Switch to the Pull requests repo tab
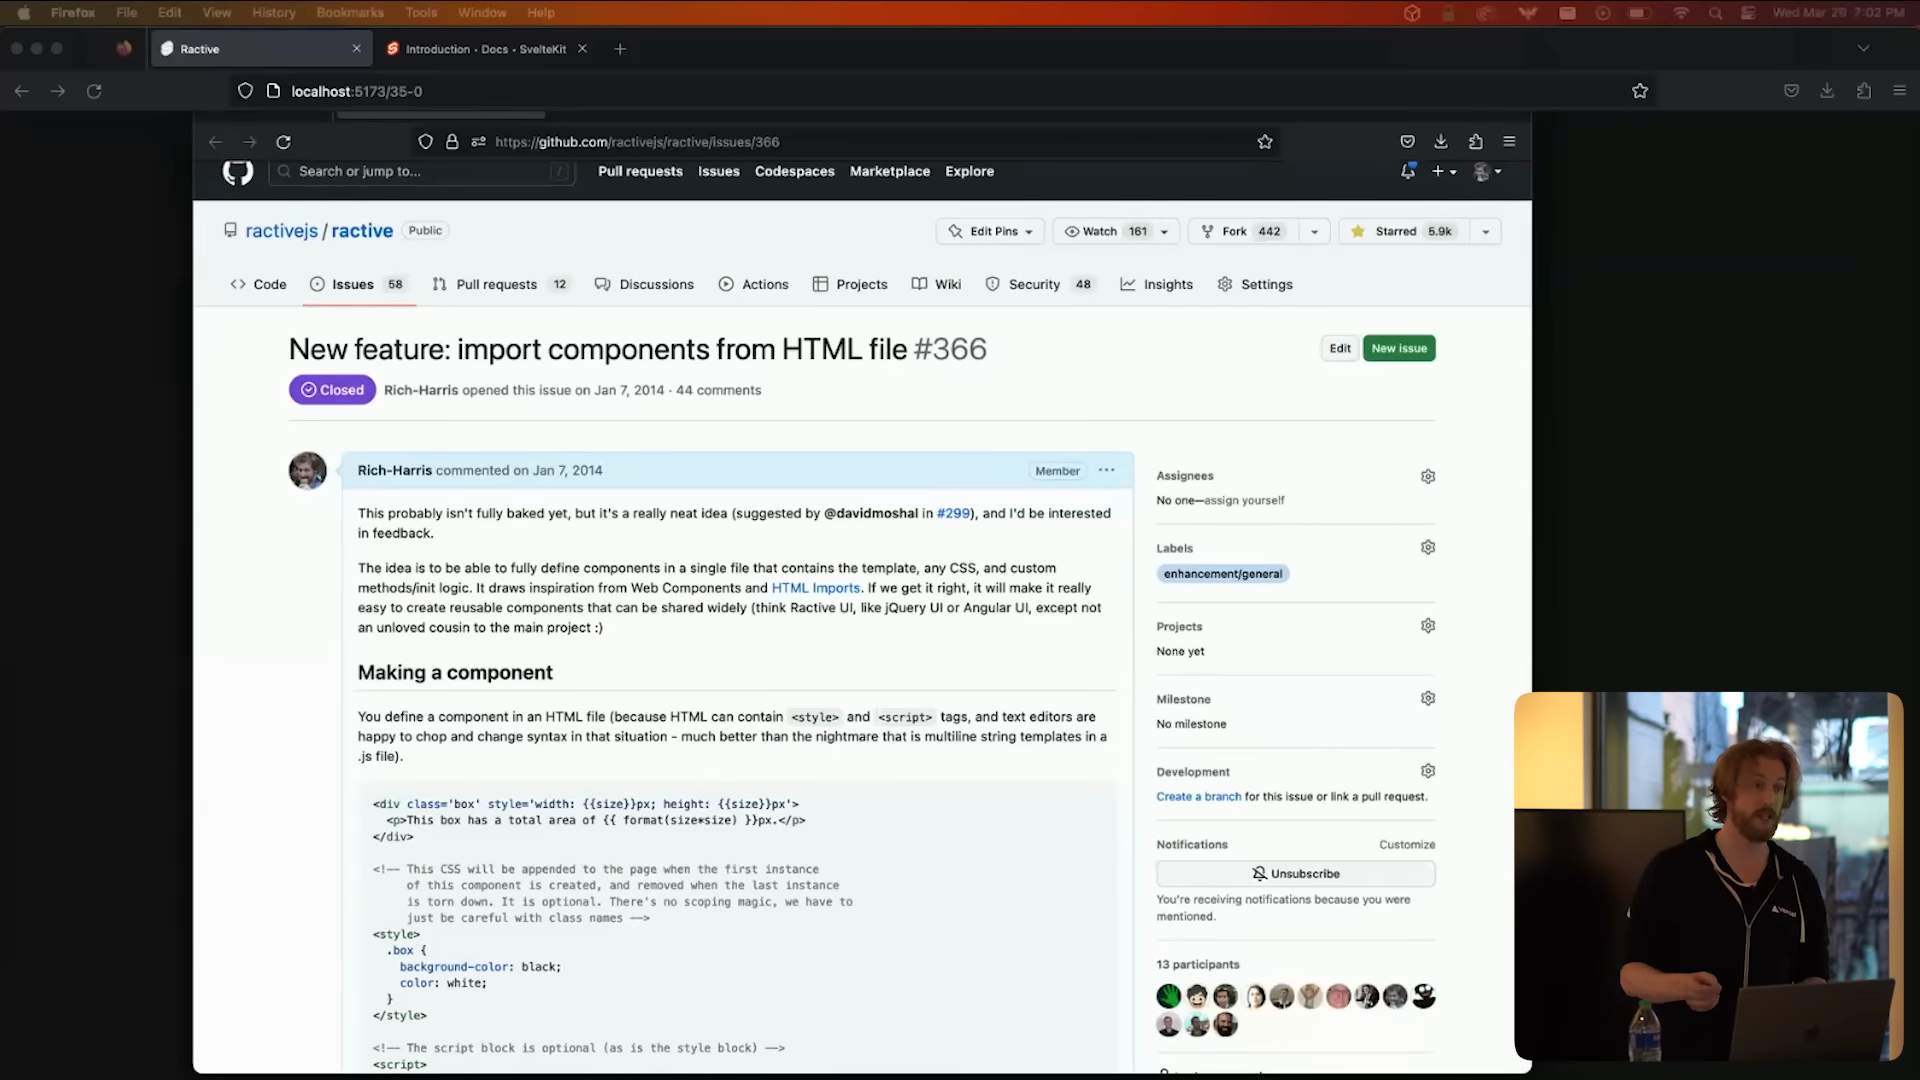The width and height of the screenshot is (1920, 1080). tap(497, 284)
